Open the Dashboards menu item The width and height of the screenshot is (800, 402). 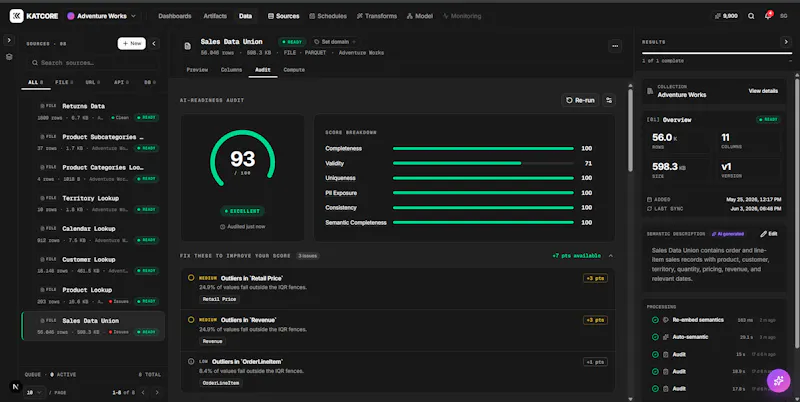pyautogui.click(x=174, y=16)
